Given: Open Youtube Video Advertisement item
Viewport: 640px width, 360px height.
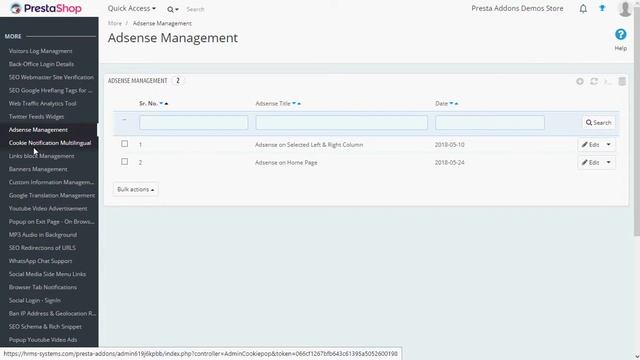Looking at the screenshot, I should [x=48, y=209].
